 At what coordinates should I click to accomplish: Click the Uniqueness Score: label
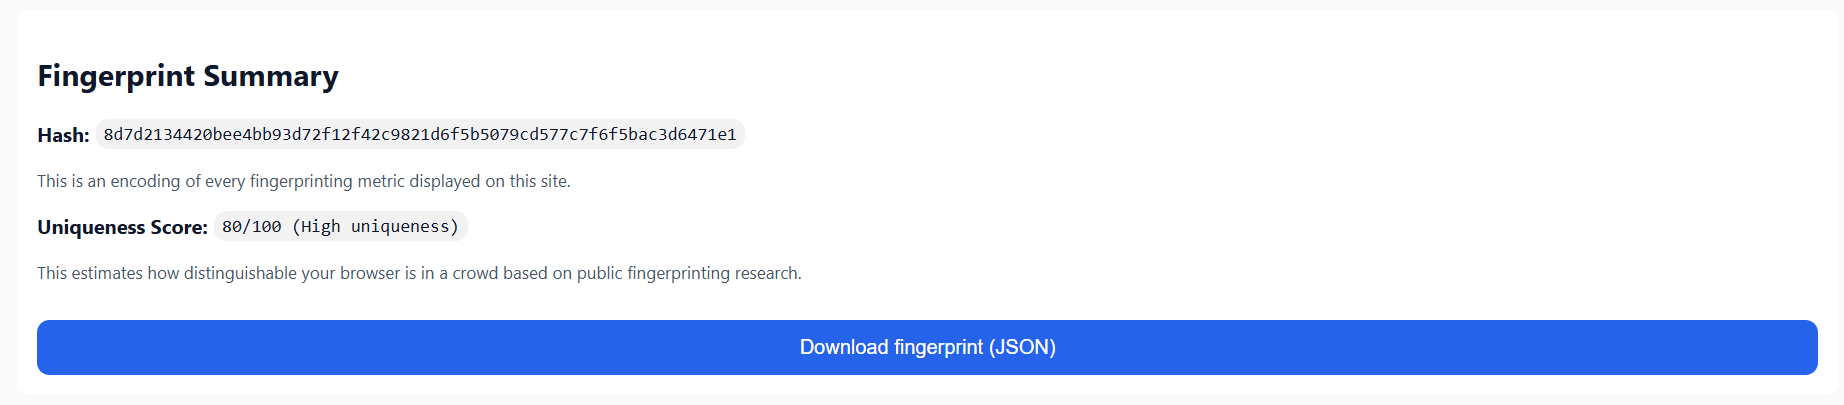[122, 227]
